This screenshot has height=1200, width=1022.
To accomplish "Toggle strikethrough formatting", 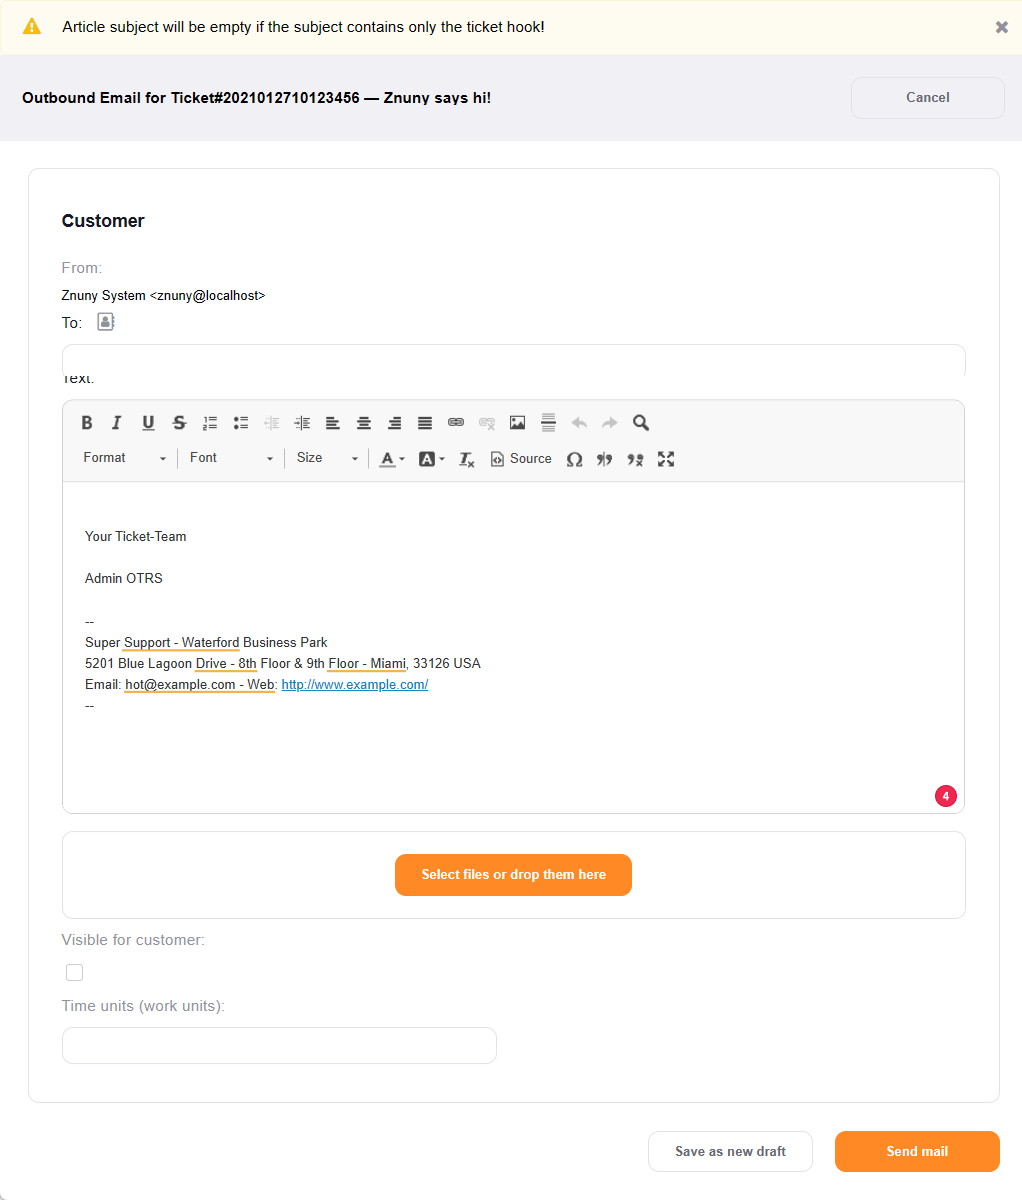I will tap(179, 422).
